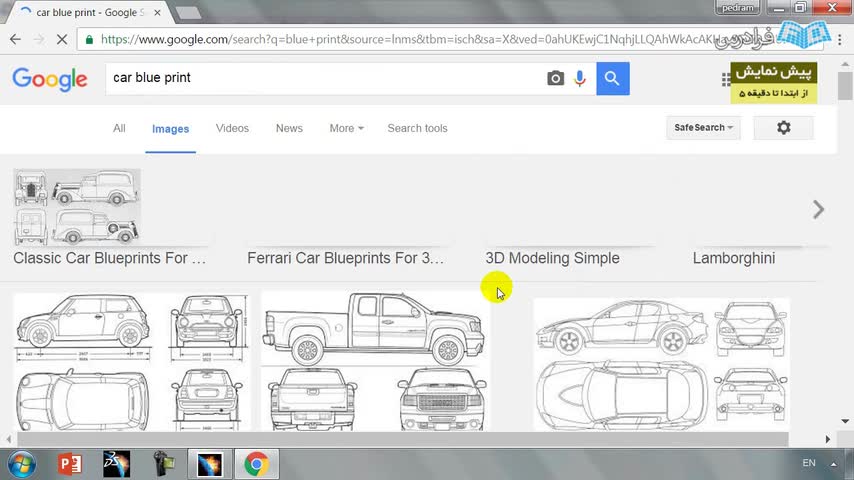The height and width of the screenshot is (480, 854).
Task: Open the camera recorder taskbar icon
Action: pos(163,464)
